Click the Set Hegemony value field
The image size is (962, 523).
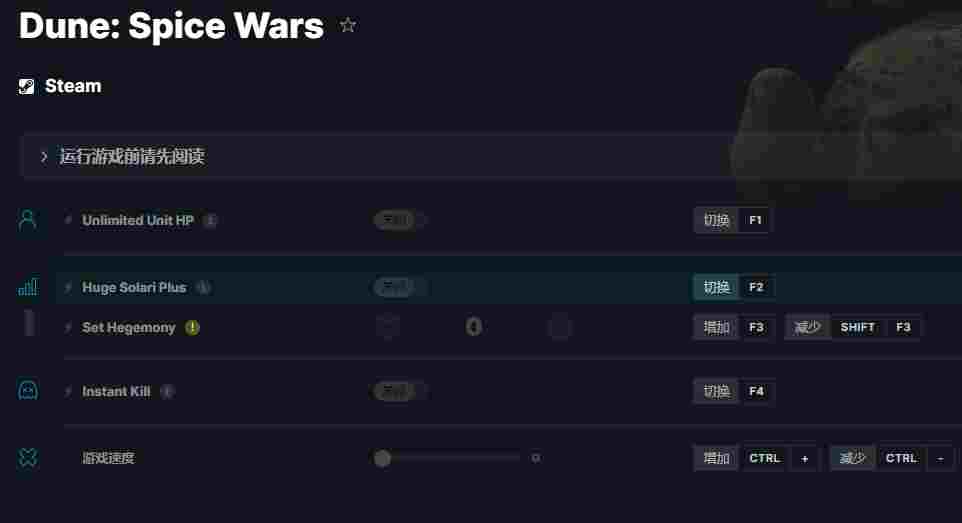[474, 327]
